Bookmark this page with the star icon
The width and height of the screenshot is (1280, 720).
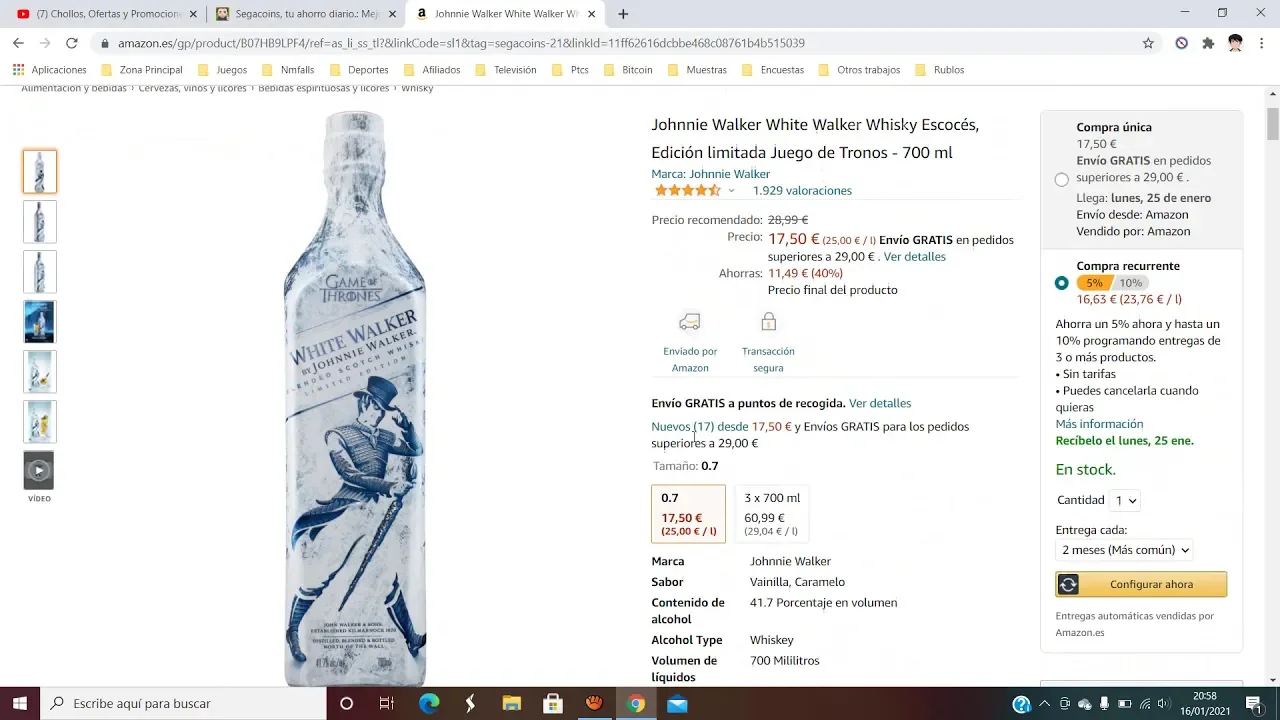tap(1148, 43)
